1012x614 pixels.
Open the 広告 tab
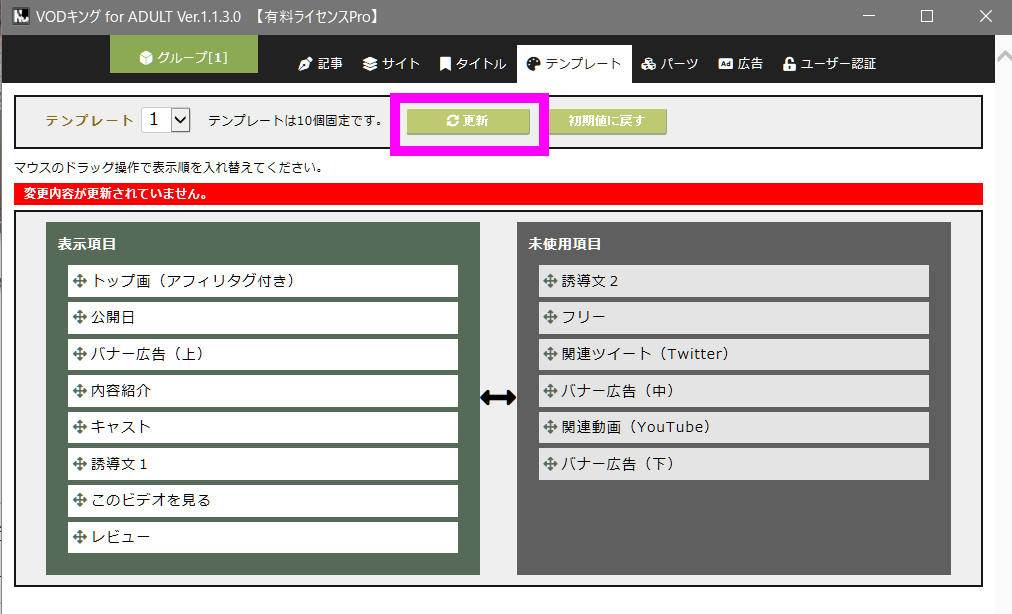[x=740, y=64]
